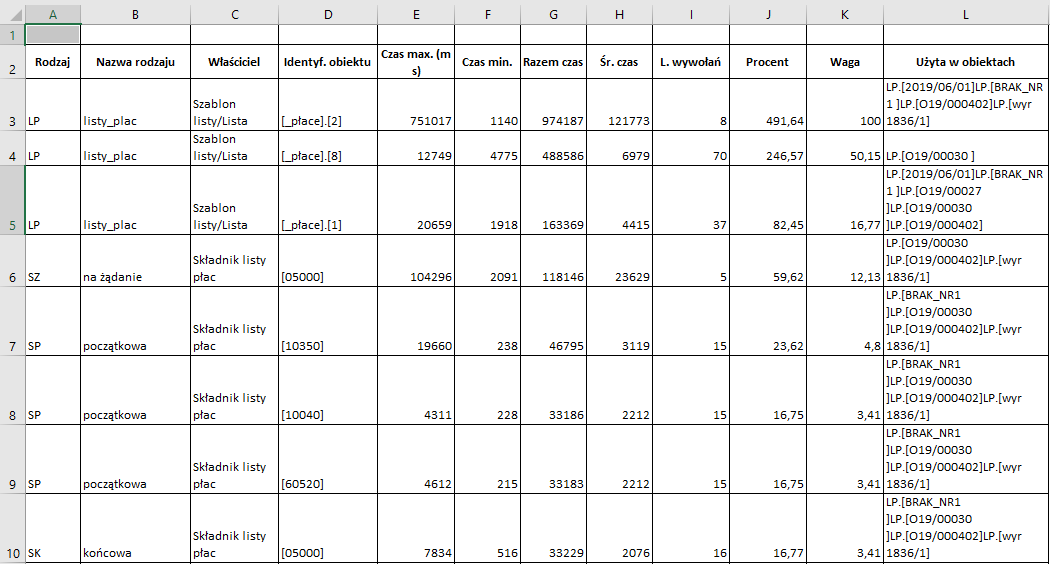The width and height of the screenshot is (1050, 564).
Task: Click cell with value 104296
Action: (416, 261)
